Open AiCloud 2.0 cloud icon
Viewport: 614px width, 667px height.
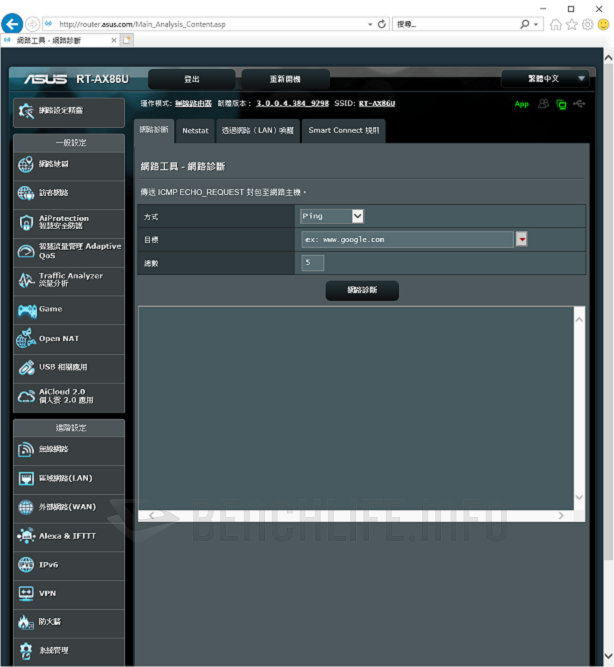[26, 396]
